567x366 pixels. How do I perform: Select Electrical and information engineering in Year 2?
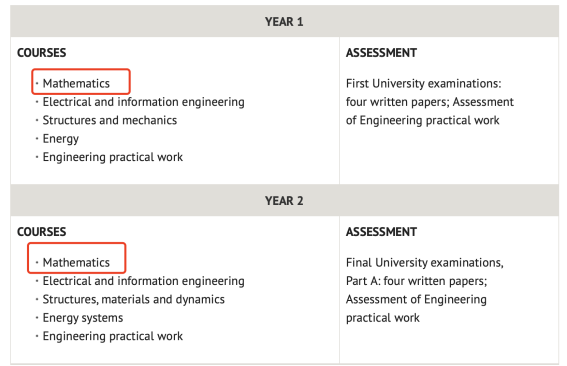point(144,281)
